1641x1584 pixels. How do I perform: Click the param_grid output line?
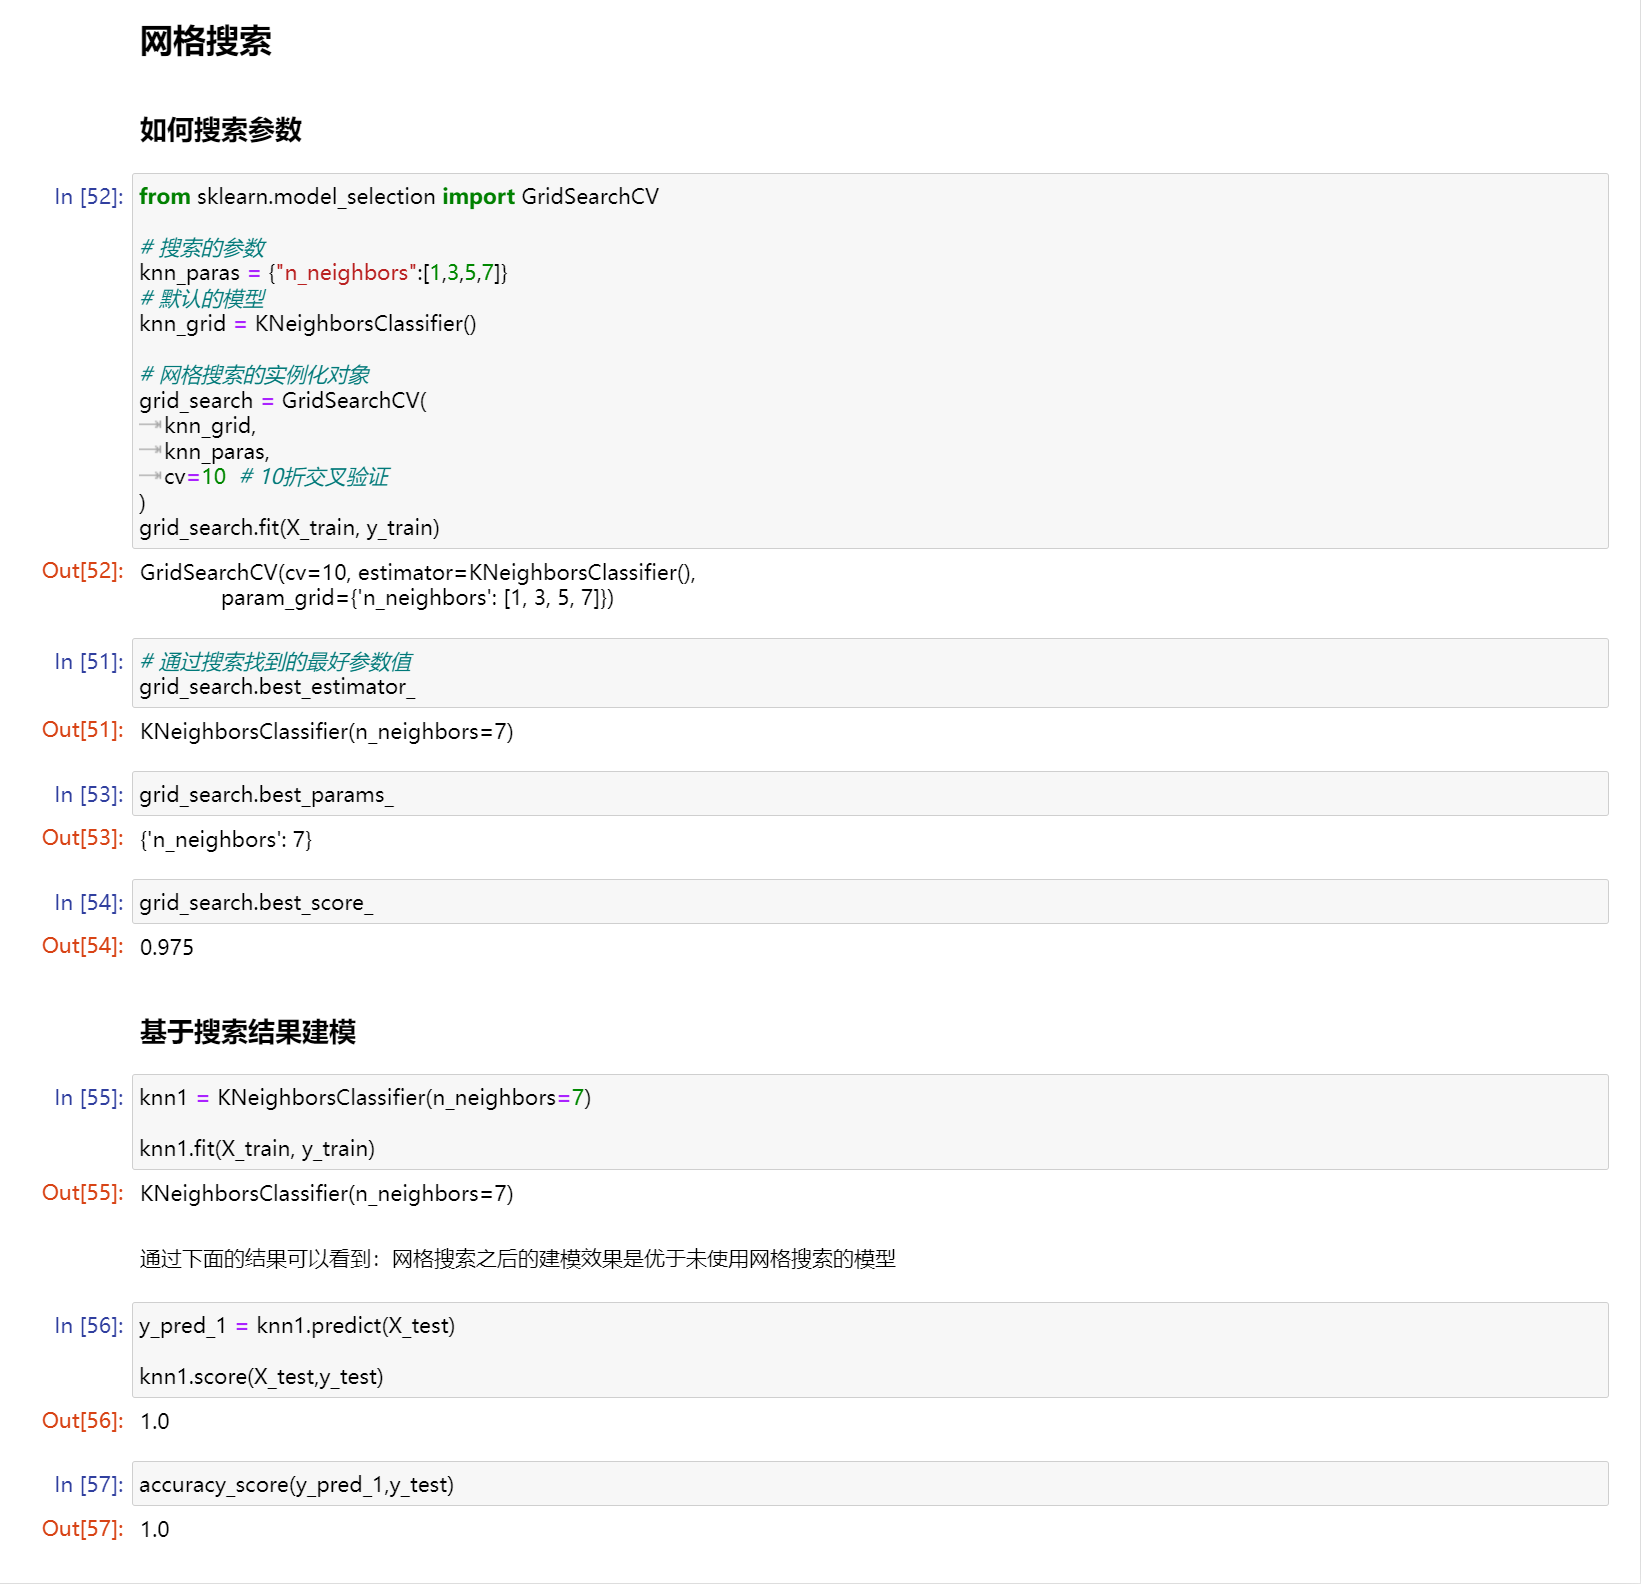418,598
